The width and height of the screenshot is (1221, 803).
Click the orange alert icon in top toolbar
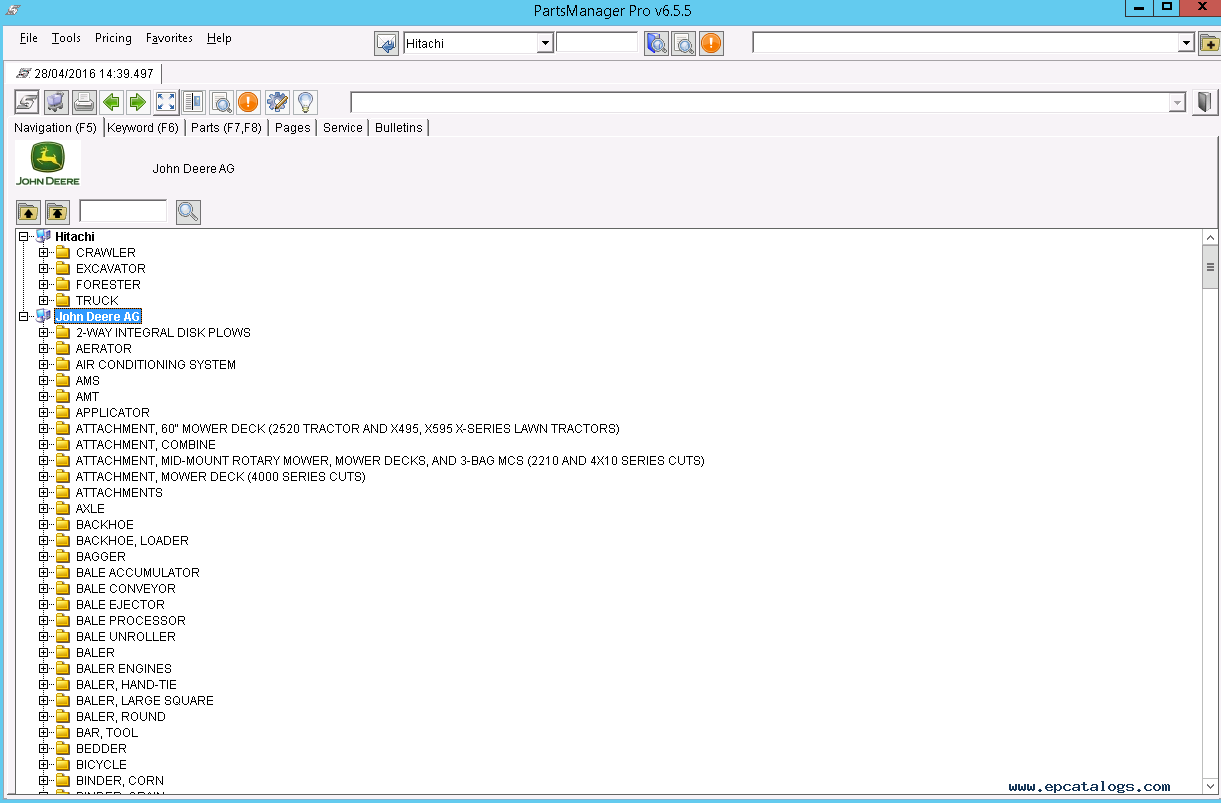pyautogui.click(x=711, y=44)
